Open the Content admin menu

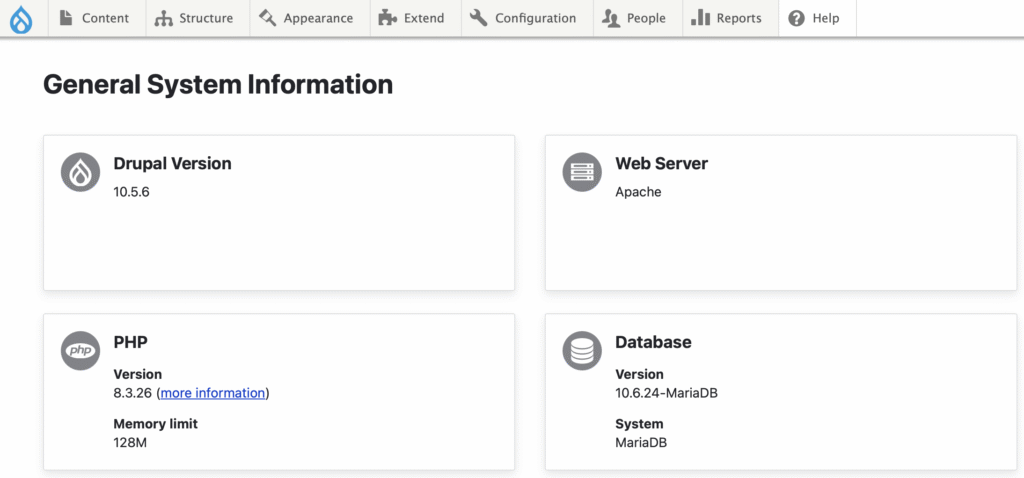coord(97,18)
